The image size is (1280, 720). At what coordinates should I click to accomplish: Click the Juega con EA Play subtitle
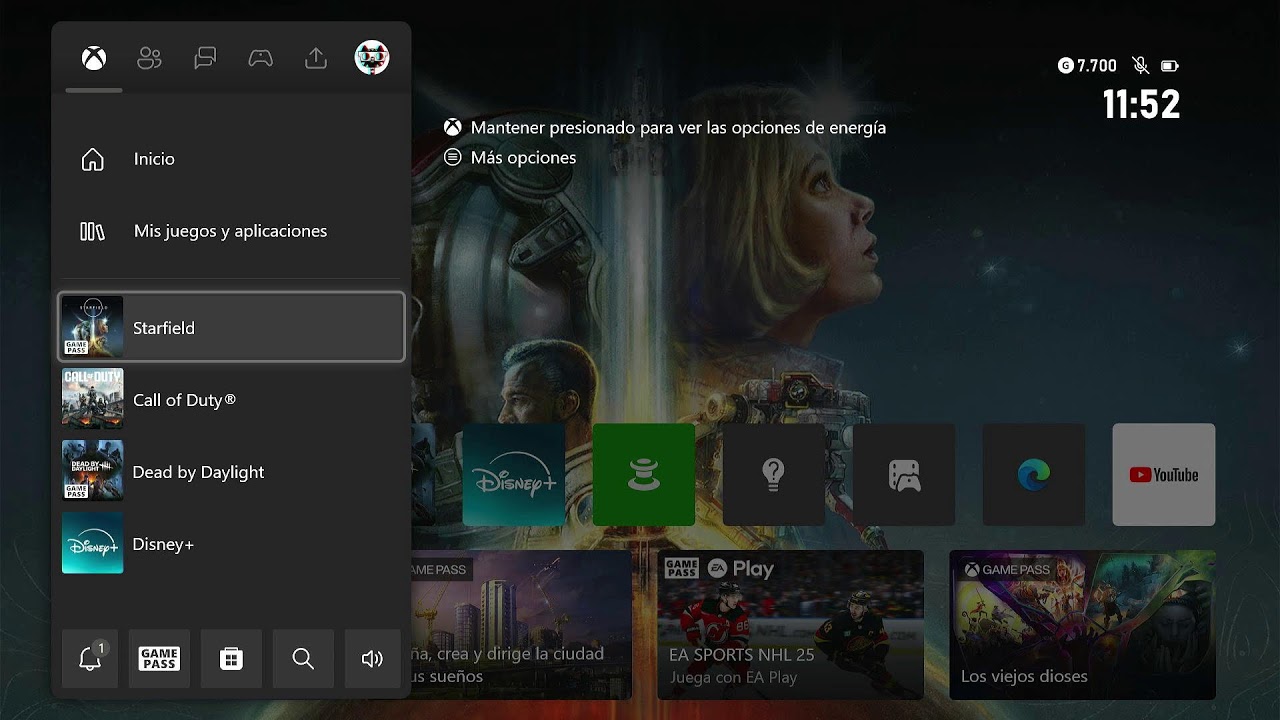pos(733,677)
